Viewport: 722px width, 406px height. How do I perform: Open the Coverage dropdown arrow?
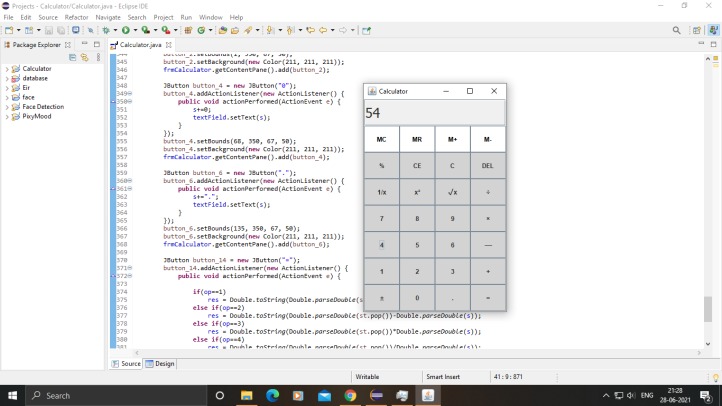tap(155, 30)
